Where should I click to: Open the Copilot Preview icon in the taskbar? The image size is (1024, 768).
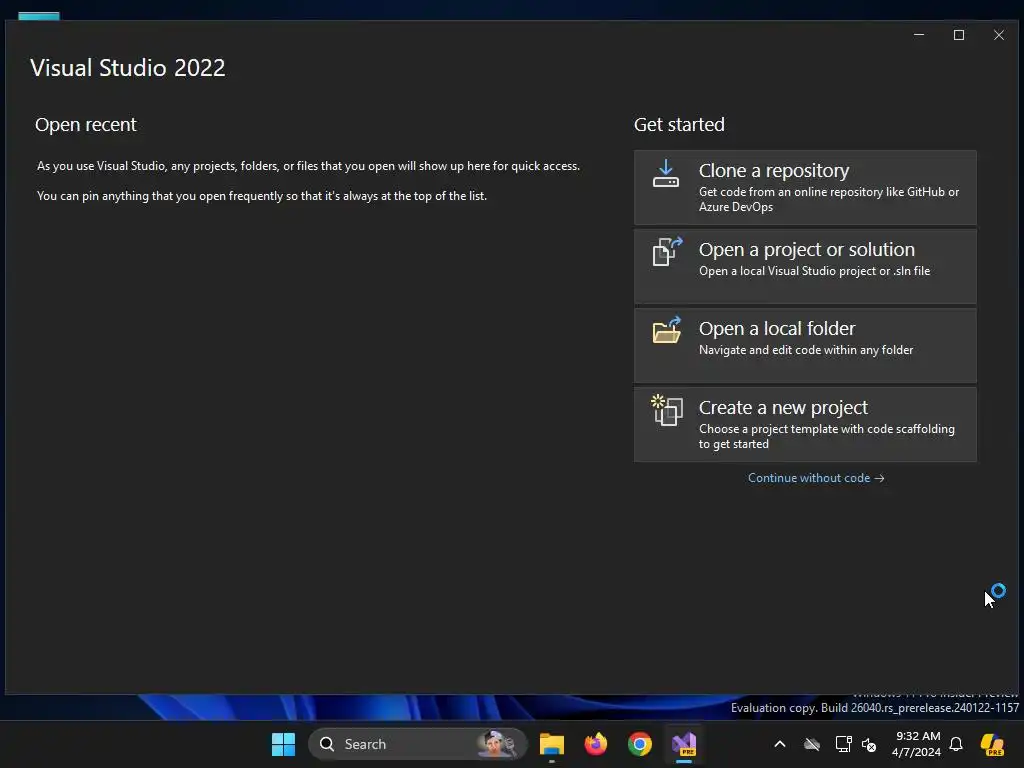click(993, 744)
